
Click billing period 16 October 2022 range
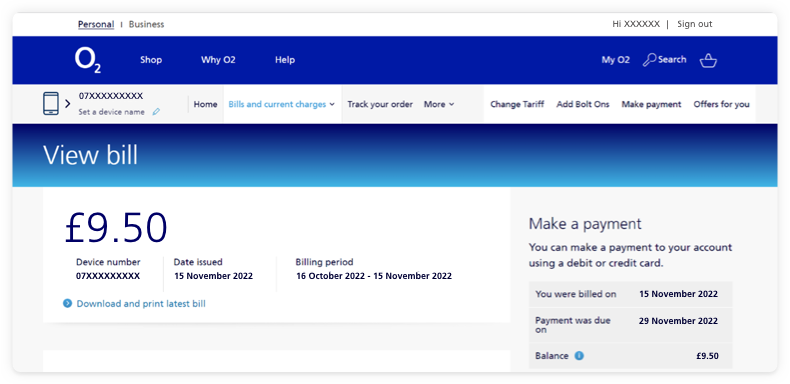click(x=374, y=276)
